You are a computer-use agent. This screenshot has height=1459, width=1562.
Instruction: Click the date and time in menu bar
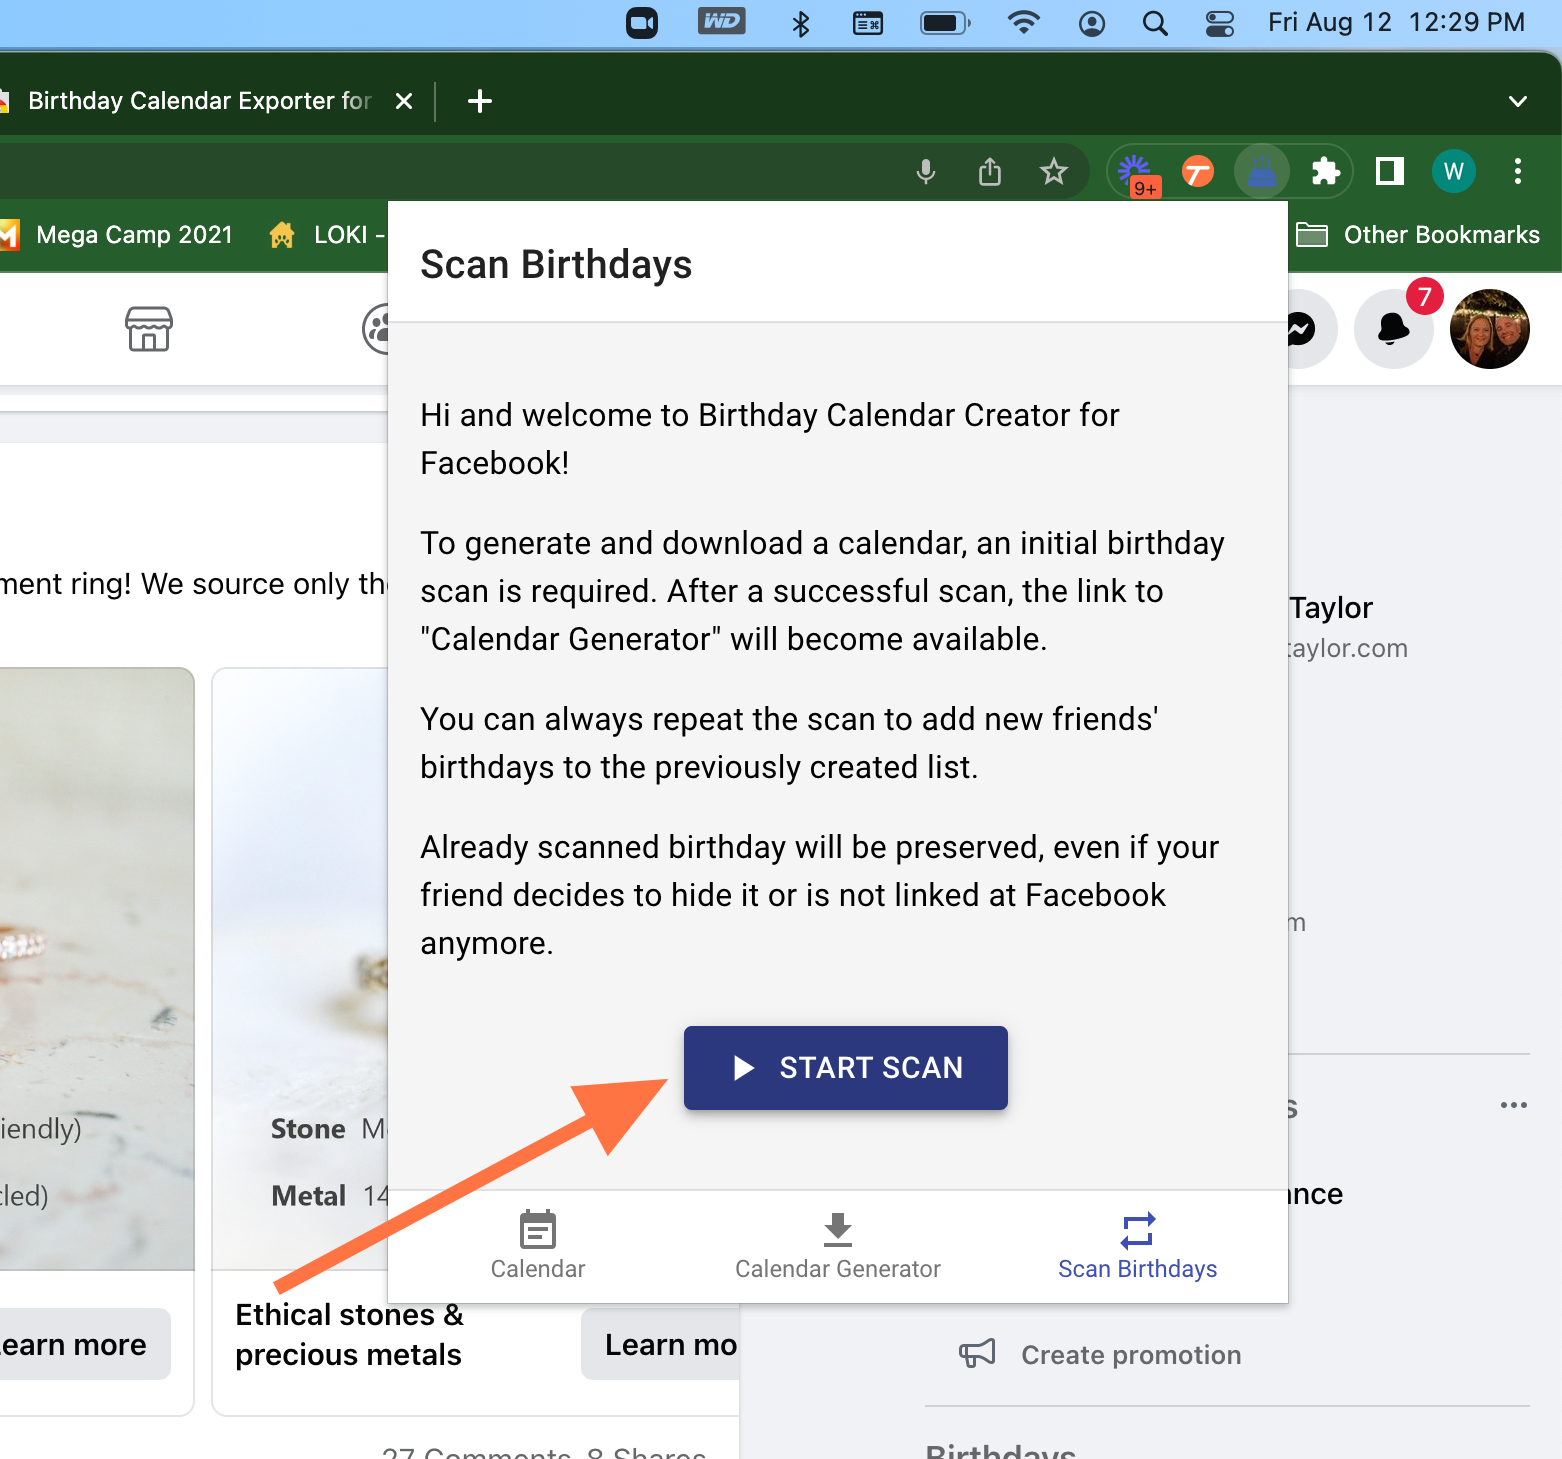[x=1396, y=22]
